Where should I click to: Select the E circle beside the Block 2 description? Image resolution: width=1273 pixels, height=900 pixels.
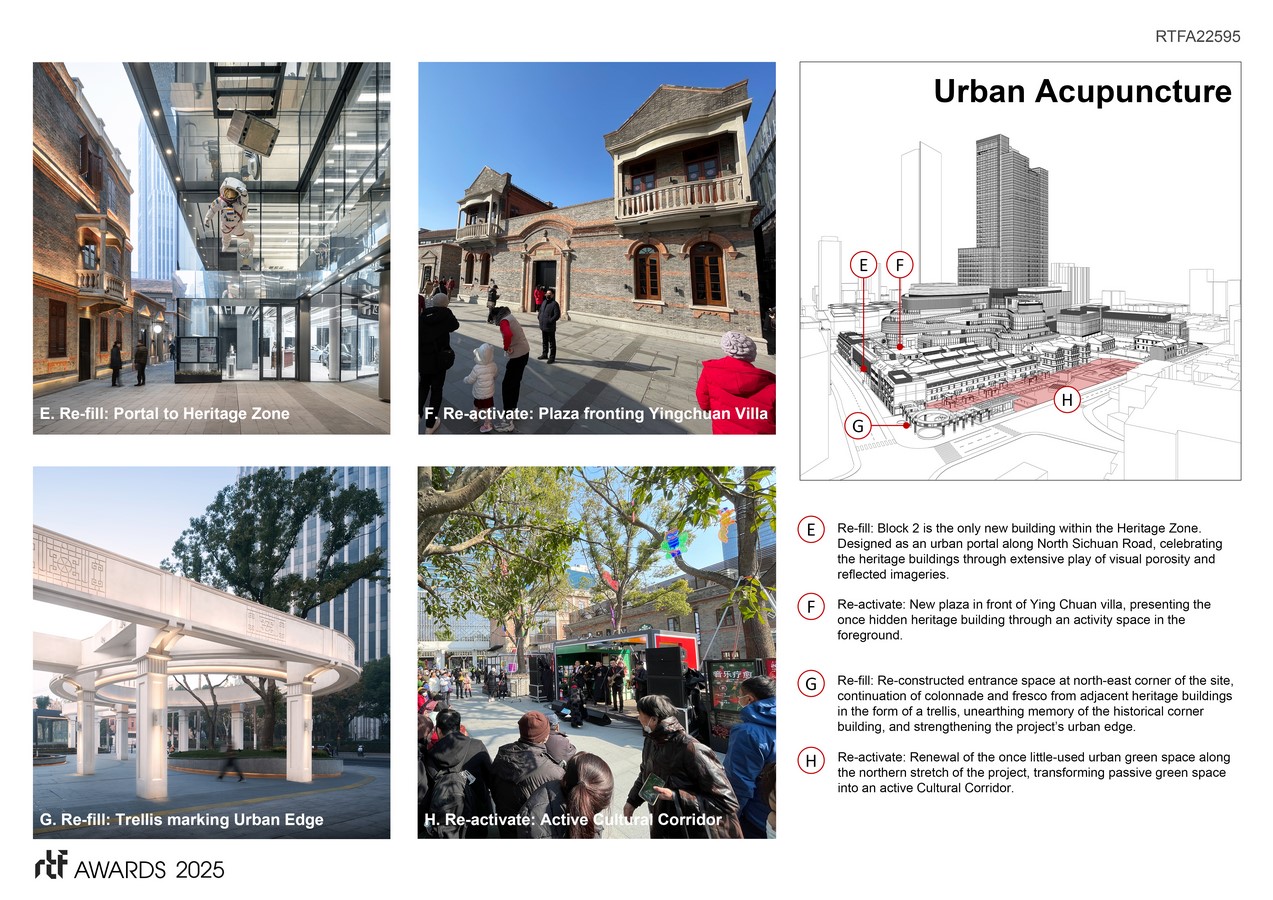click(811, 530)
